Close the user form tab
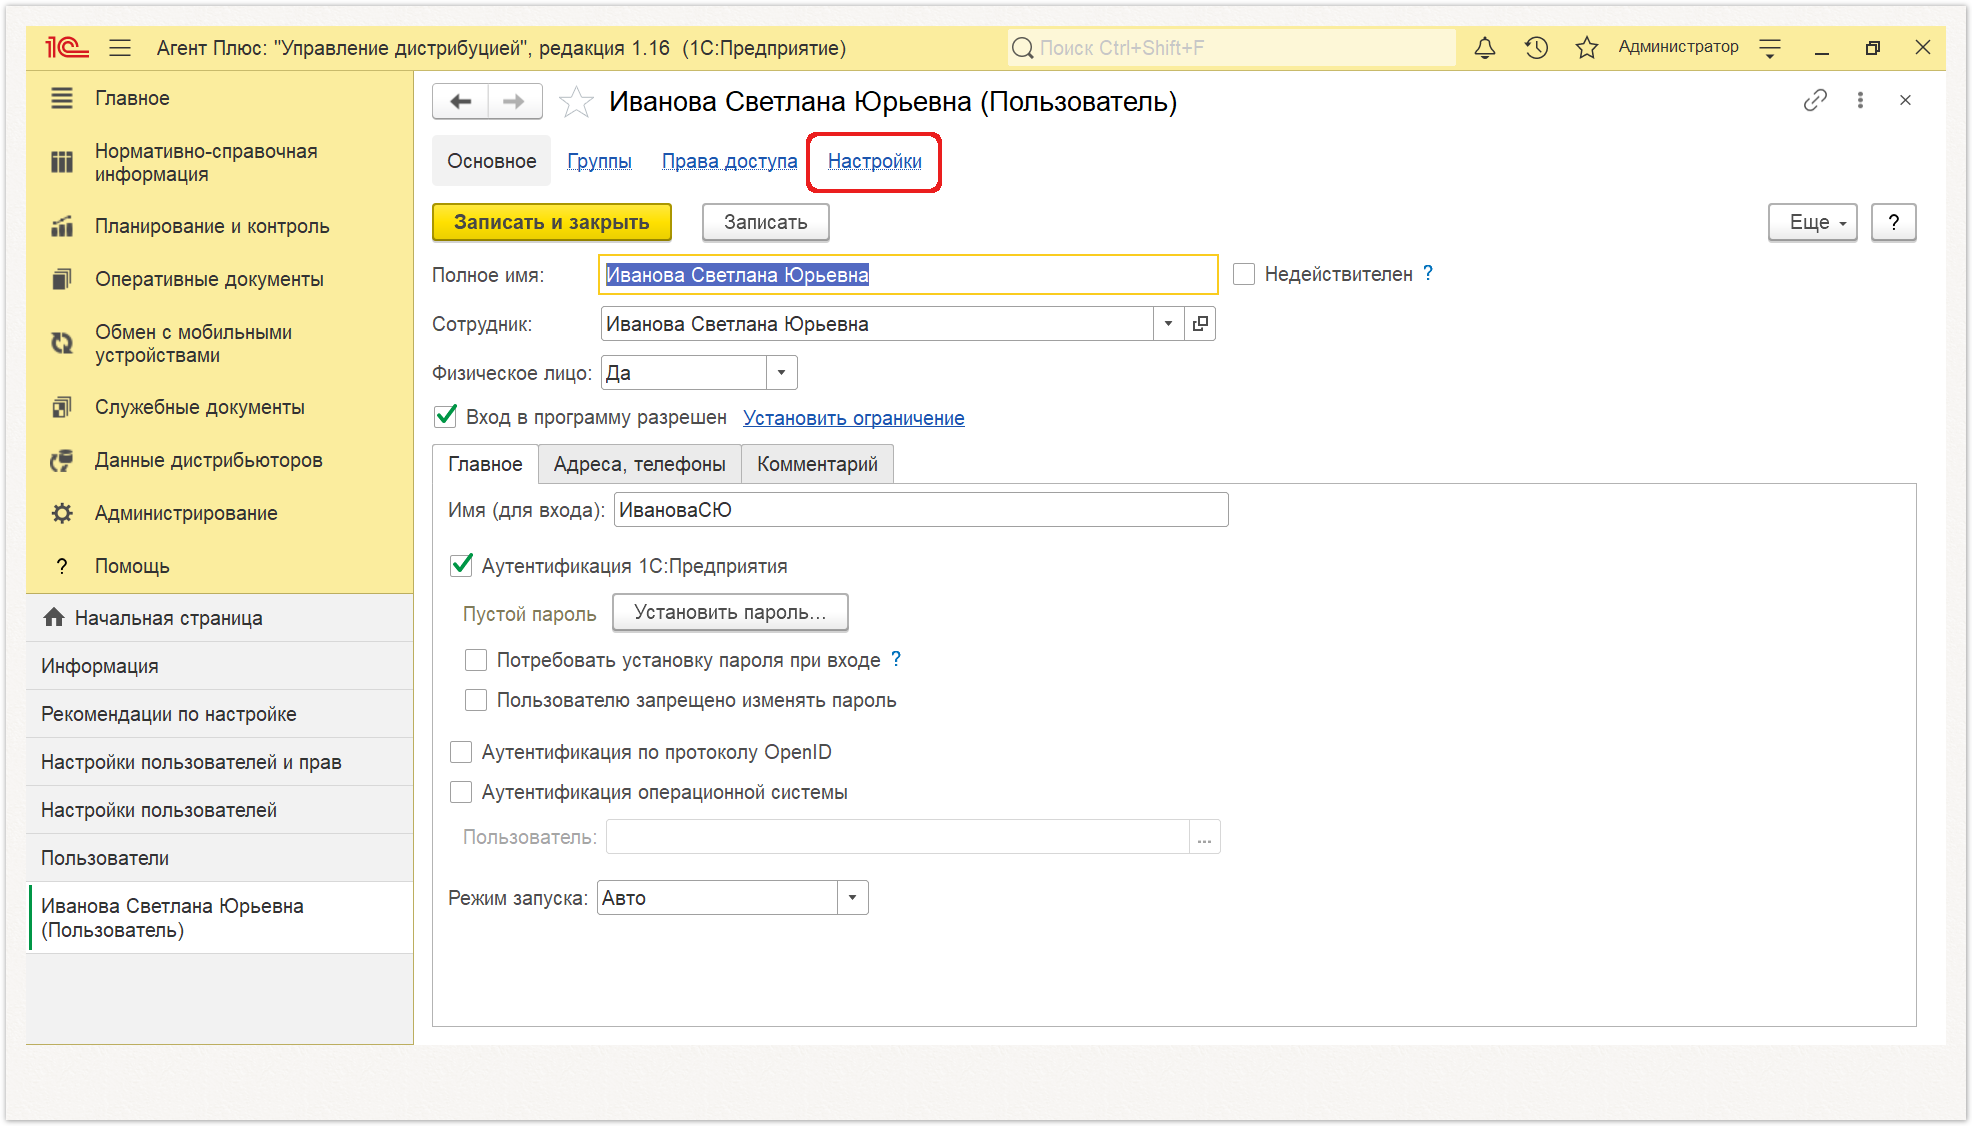The height and width of the screenshot is (1126, 1972). (1906, 100)
